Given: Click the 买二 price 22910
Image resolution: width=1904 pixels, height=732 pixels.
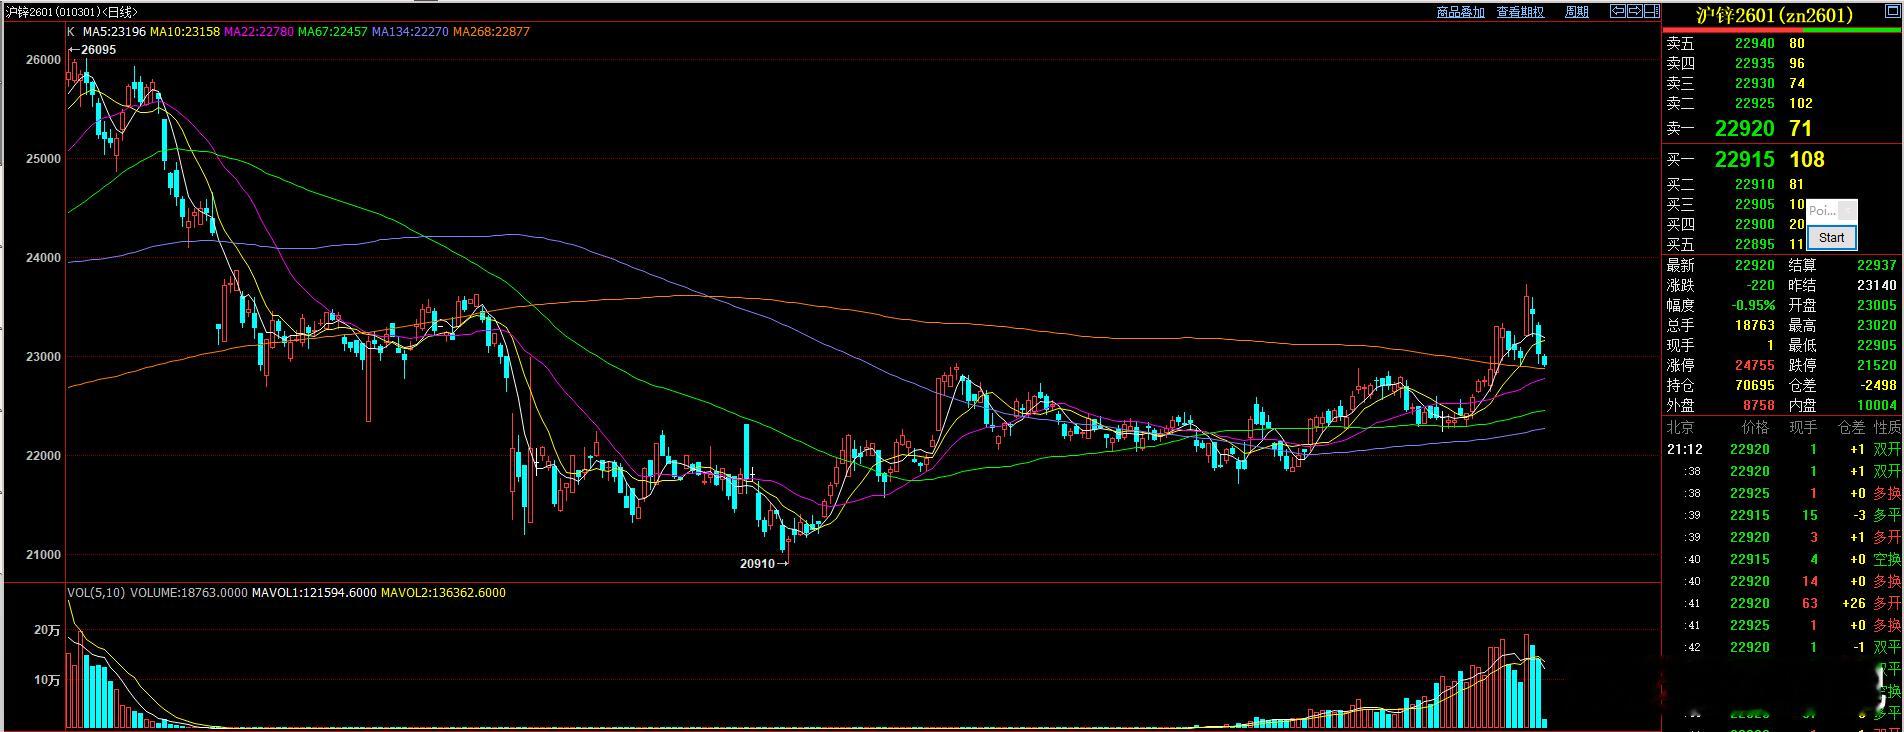Looking at the screenshot, I should click(1755, 184).
